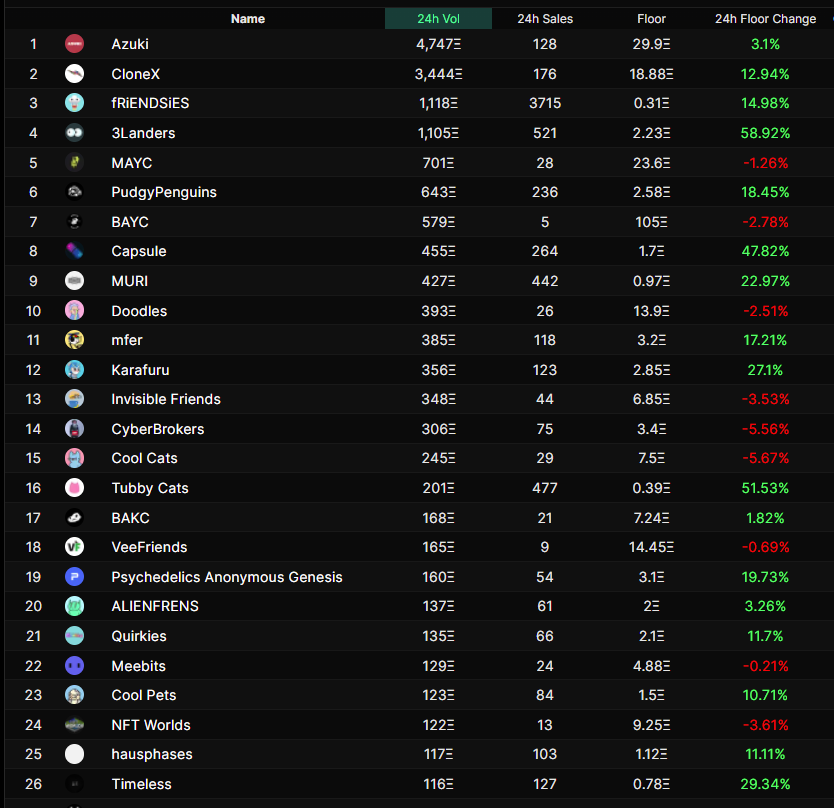The image size is (834, 808).
Task: Click Capsule's 47.82% floor change
Action: [x=765, y=251]
